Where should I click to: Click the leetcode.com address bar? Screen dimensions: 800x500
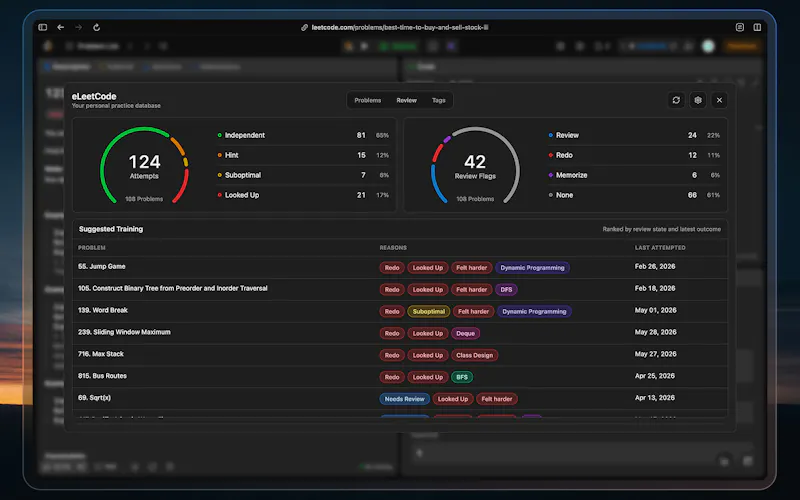(x=399, y=28)
